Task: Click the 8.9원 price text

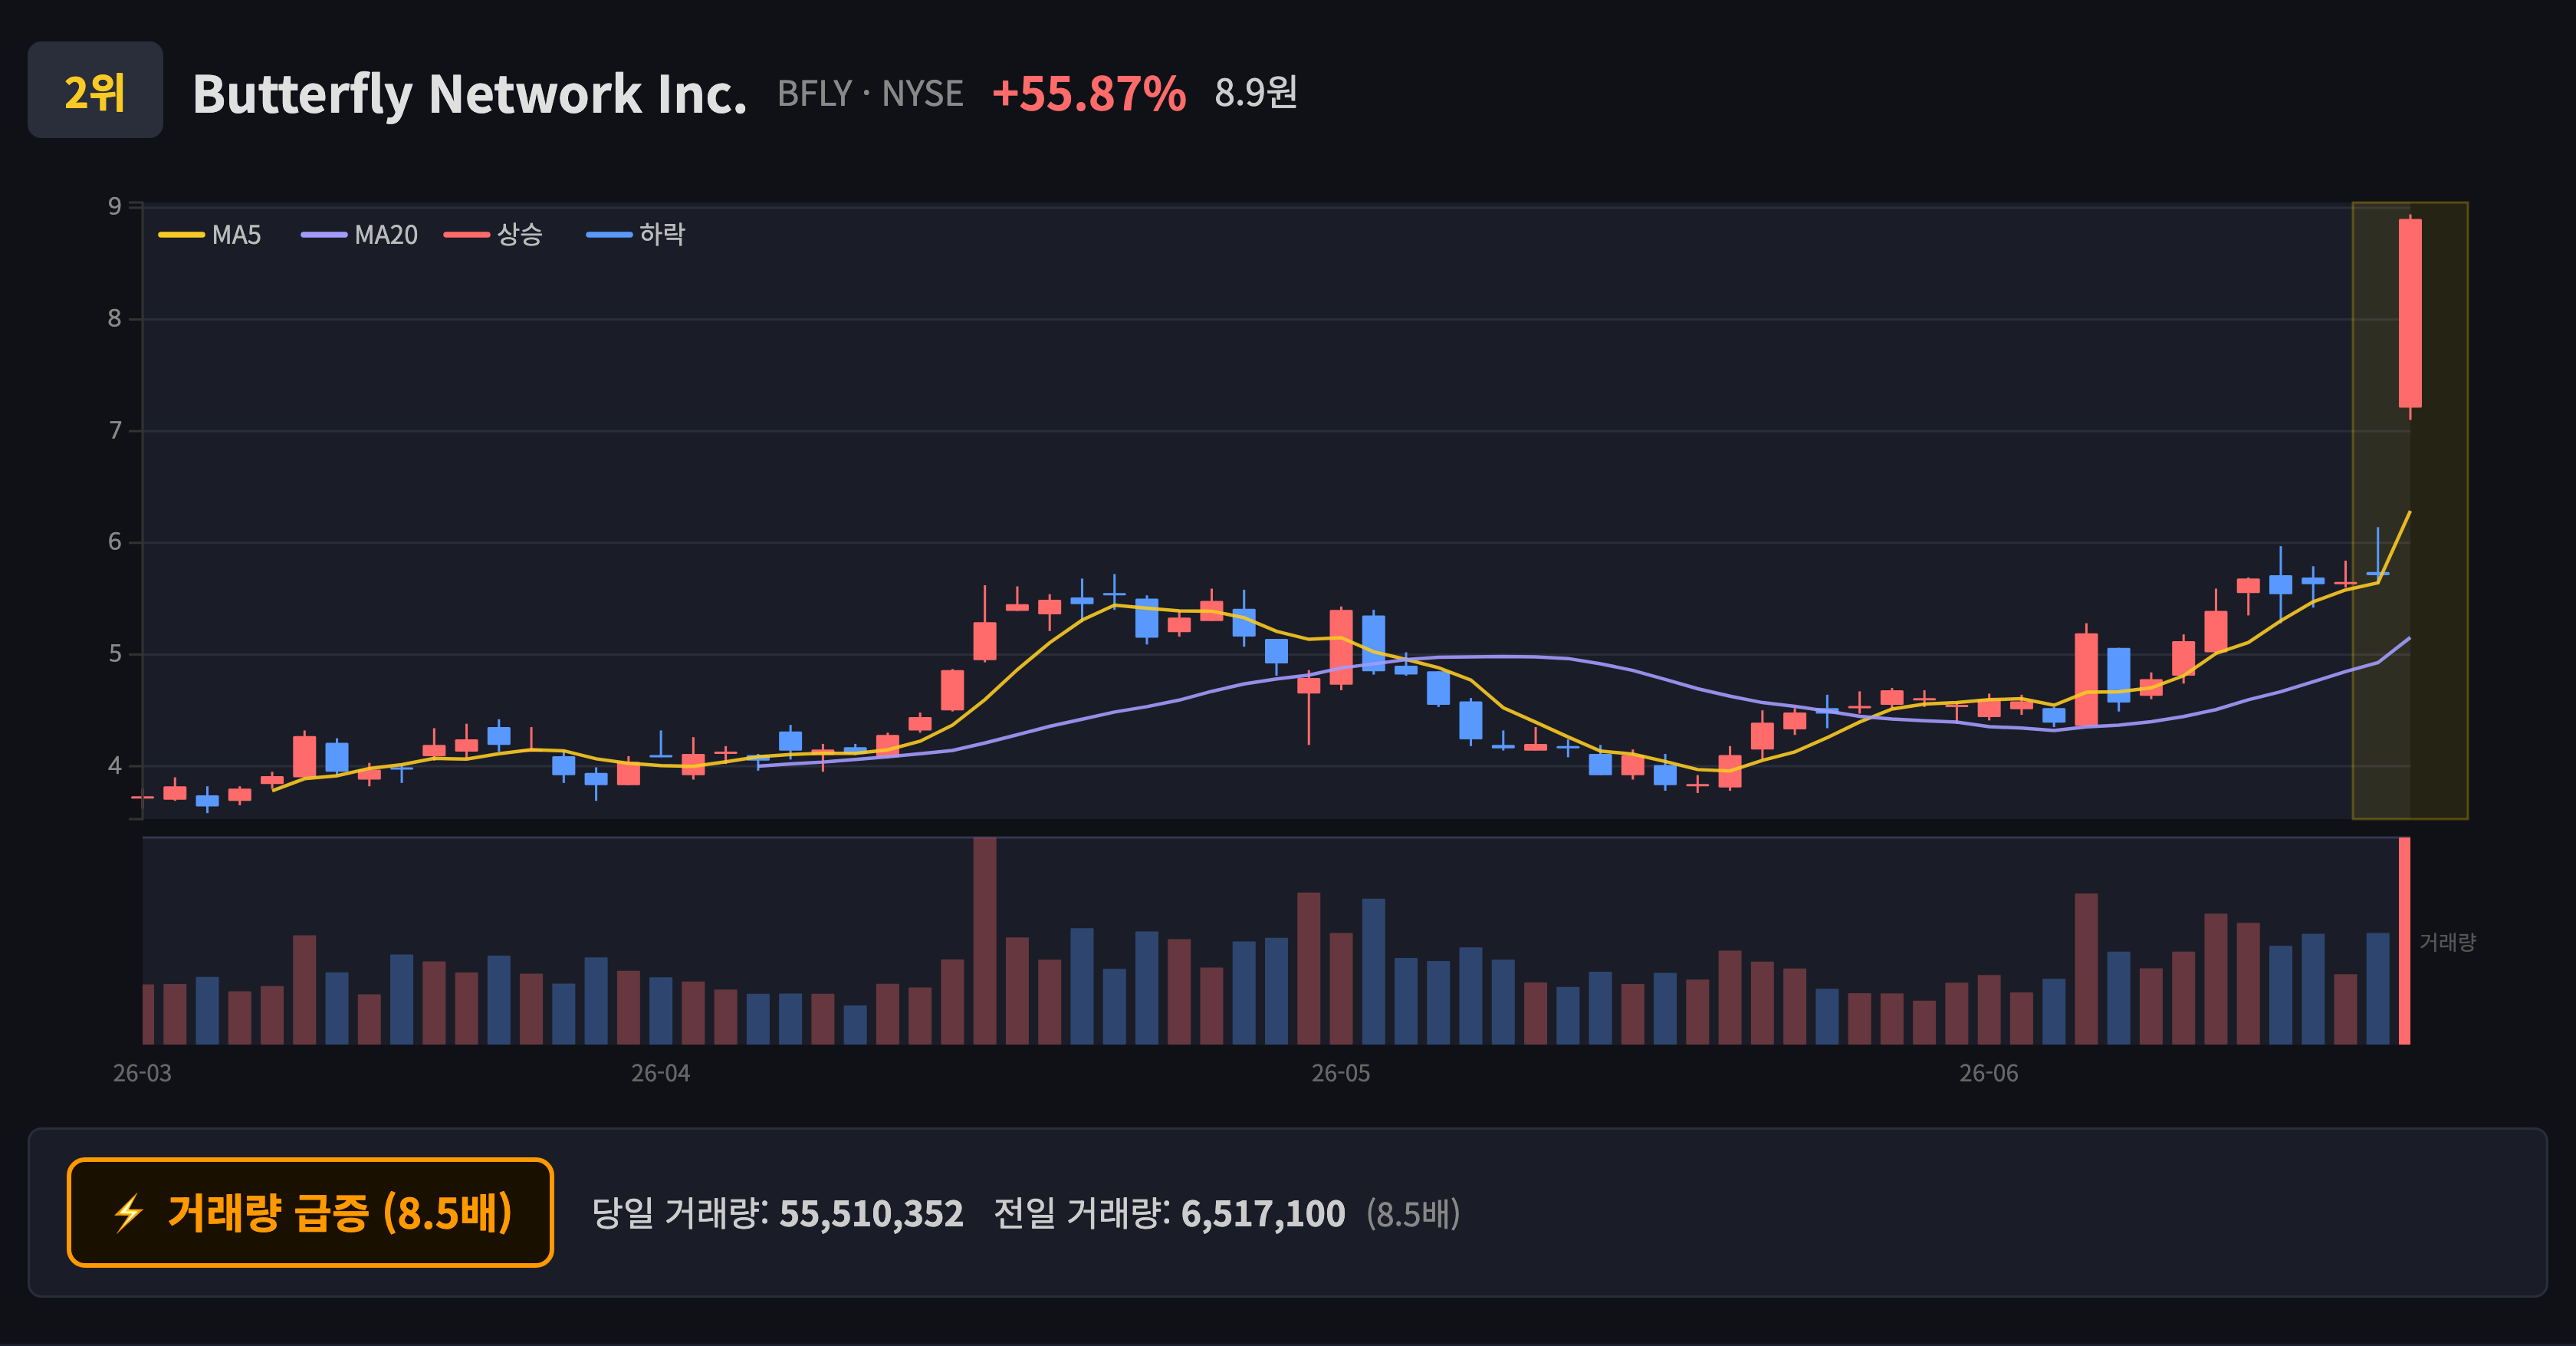Action: [x=1256, y=93]
